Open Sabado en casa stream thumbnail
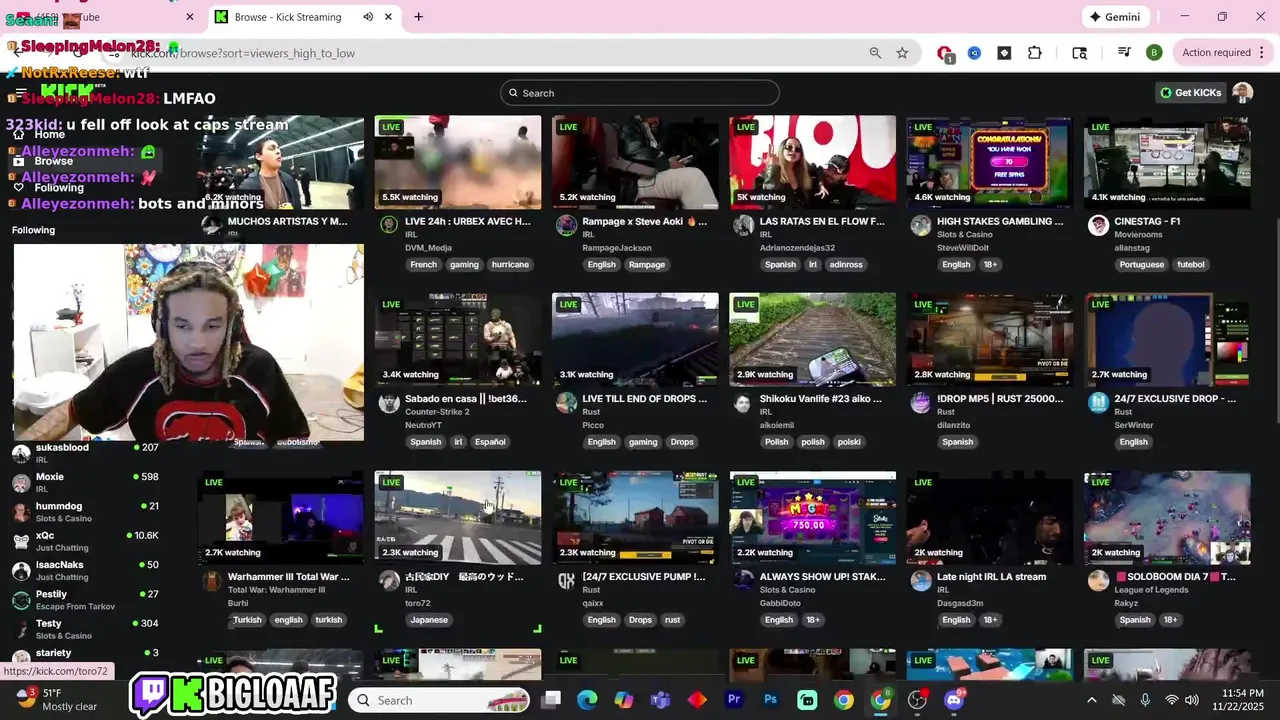This screenshot has height=720, width=1280. 458,339
